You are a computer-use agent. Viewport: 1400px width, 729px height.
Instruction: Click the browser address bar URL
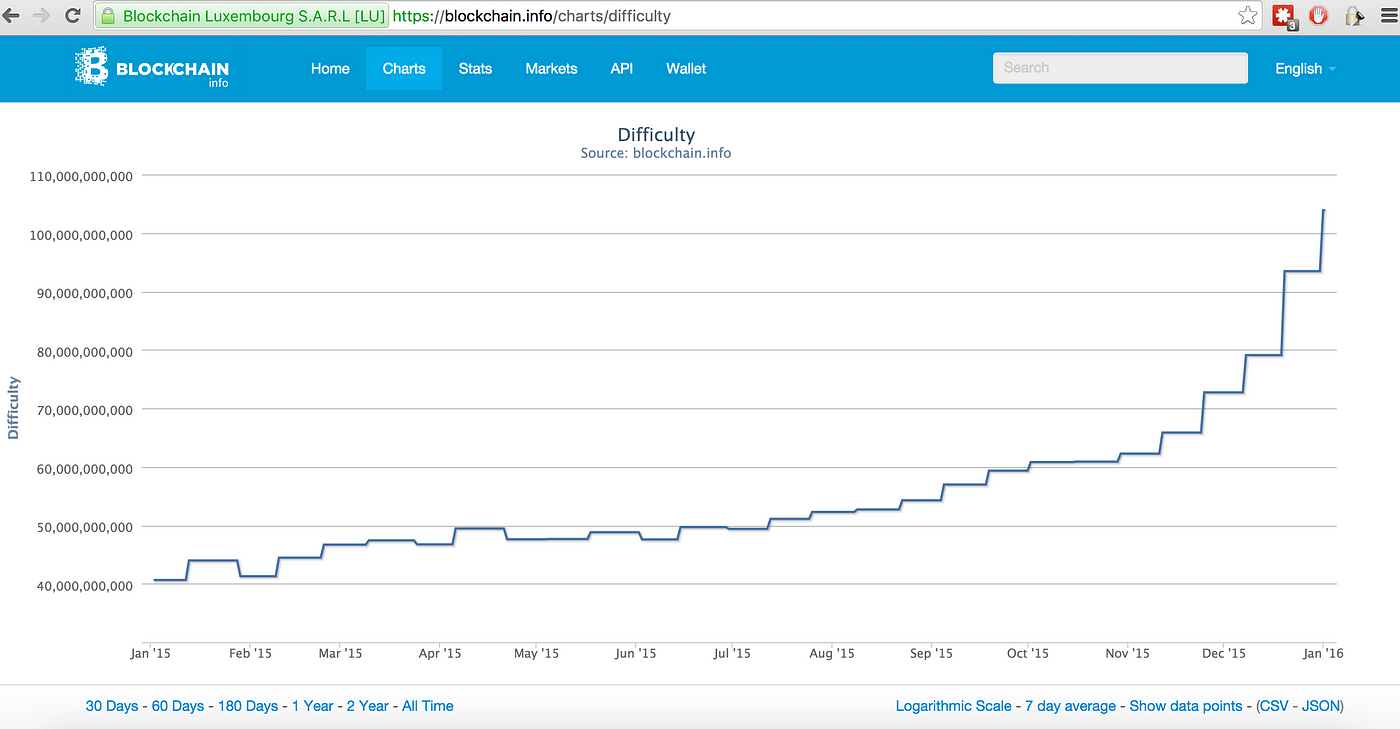click(x=532, y=16)
